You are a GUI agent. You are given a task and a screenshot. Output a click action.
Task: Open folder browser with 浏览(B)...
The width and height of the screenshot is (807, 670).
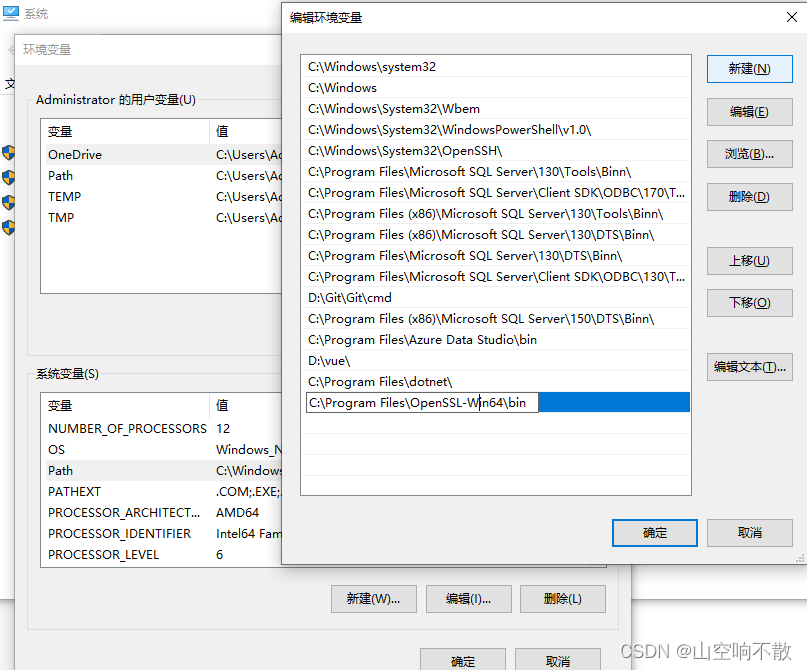(x=749, y=154)
